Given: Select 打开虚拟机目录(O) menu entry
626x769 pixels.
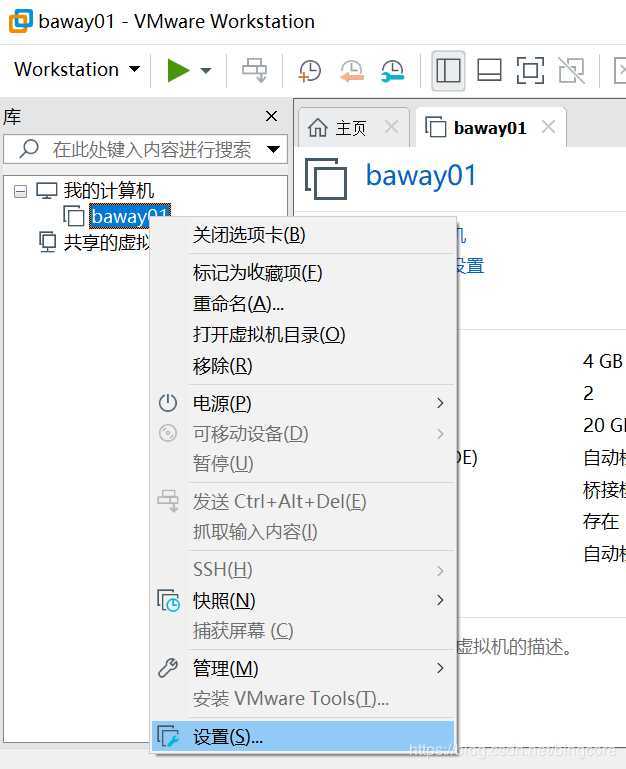Looking at the screenshot, I should point(303,334).
